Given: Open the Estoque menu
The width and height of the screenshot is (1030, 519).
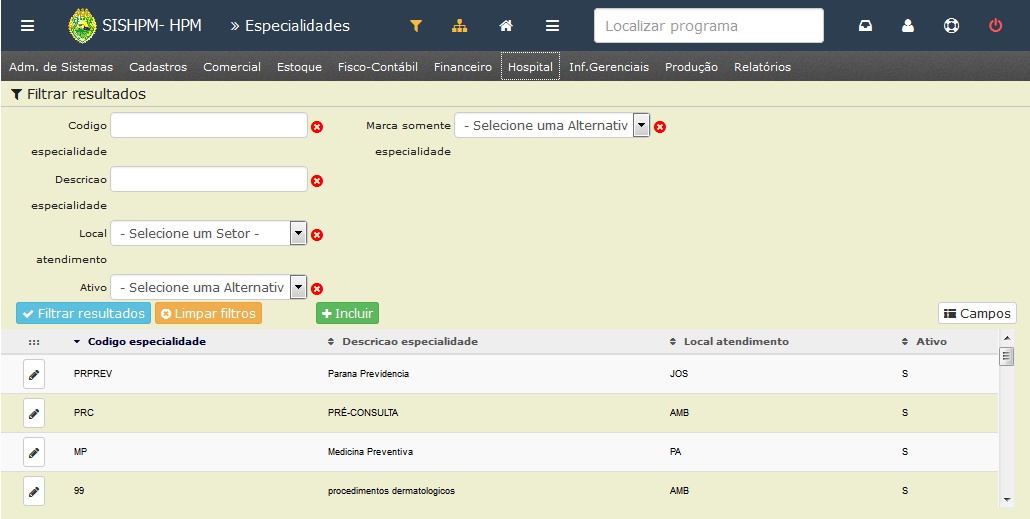Looking at the screenshot, I should pyautogui.click(x=300, y=67).
